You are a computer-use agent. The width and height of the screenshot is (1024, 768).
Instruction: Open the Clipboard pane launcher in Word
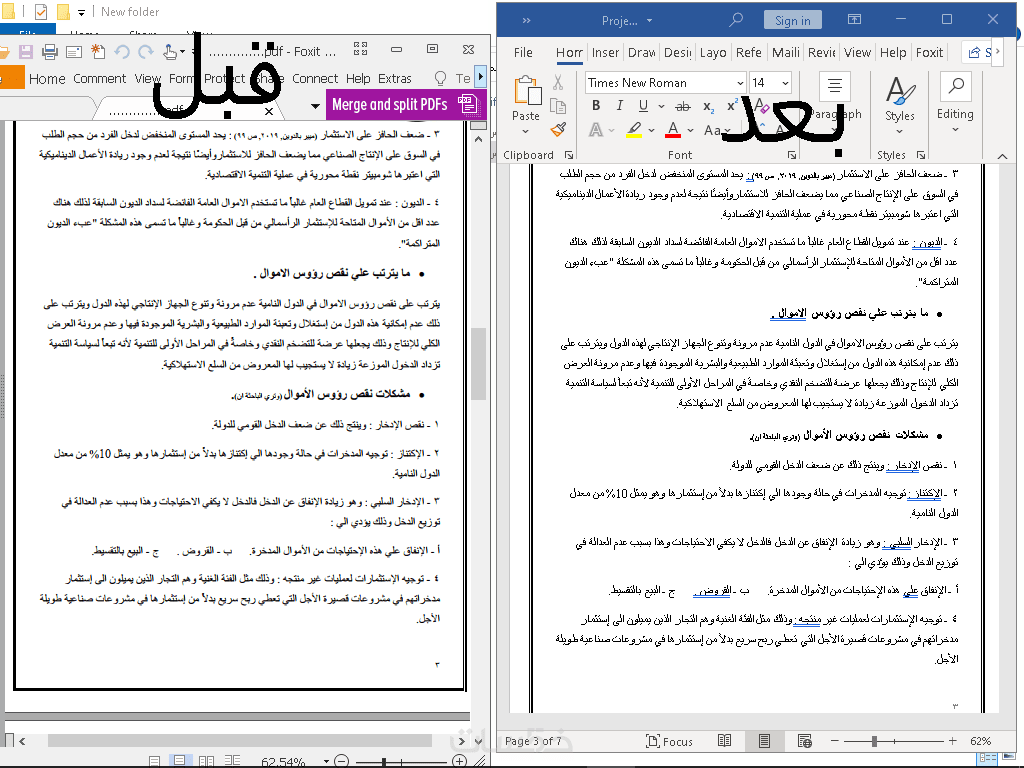[569, 155]
